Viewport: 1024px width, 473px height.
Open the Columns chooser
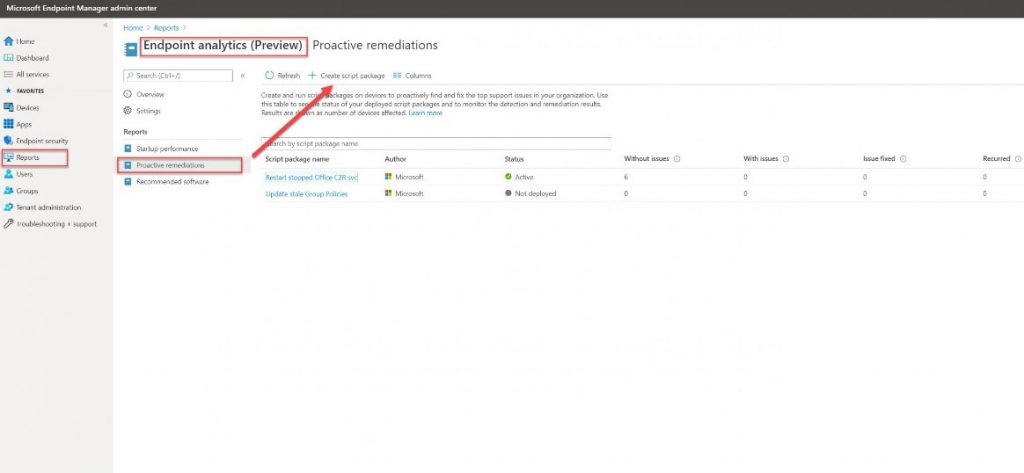412,76
